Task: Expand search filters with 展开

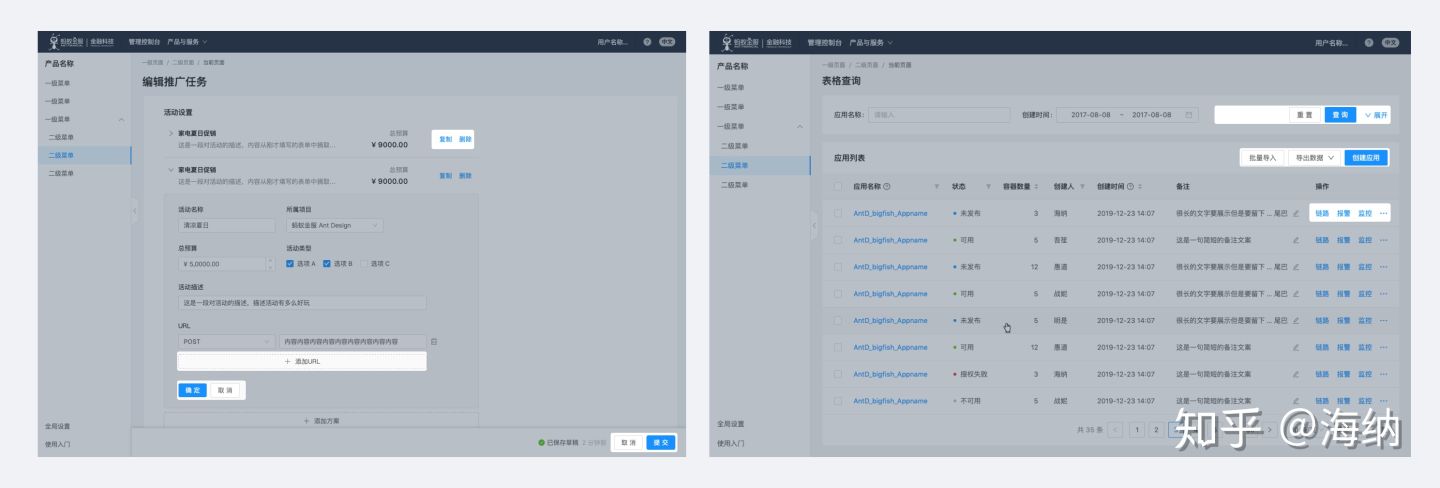Action: click(x=1377, y=115)
